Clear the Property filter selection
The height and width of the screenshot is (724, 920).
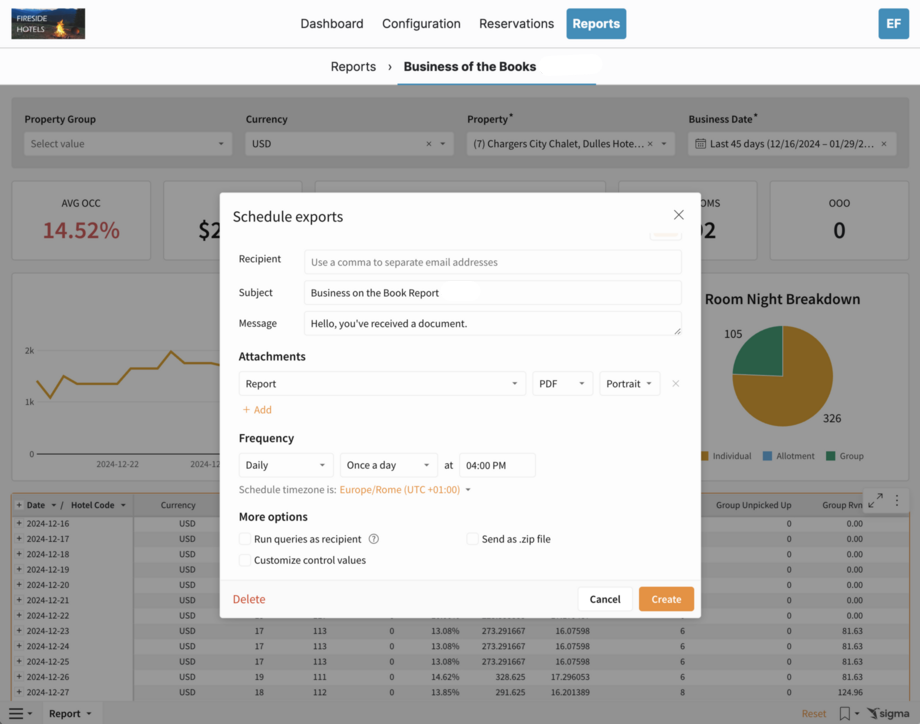pyautogui.click(x=650, y=144)
